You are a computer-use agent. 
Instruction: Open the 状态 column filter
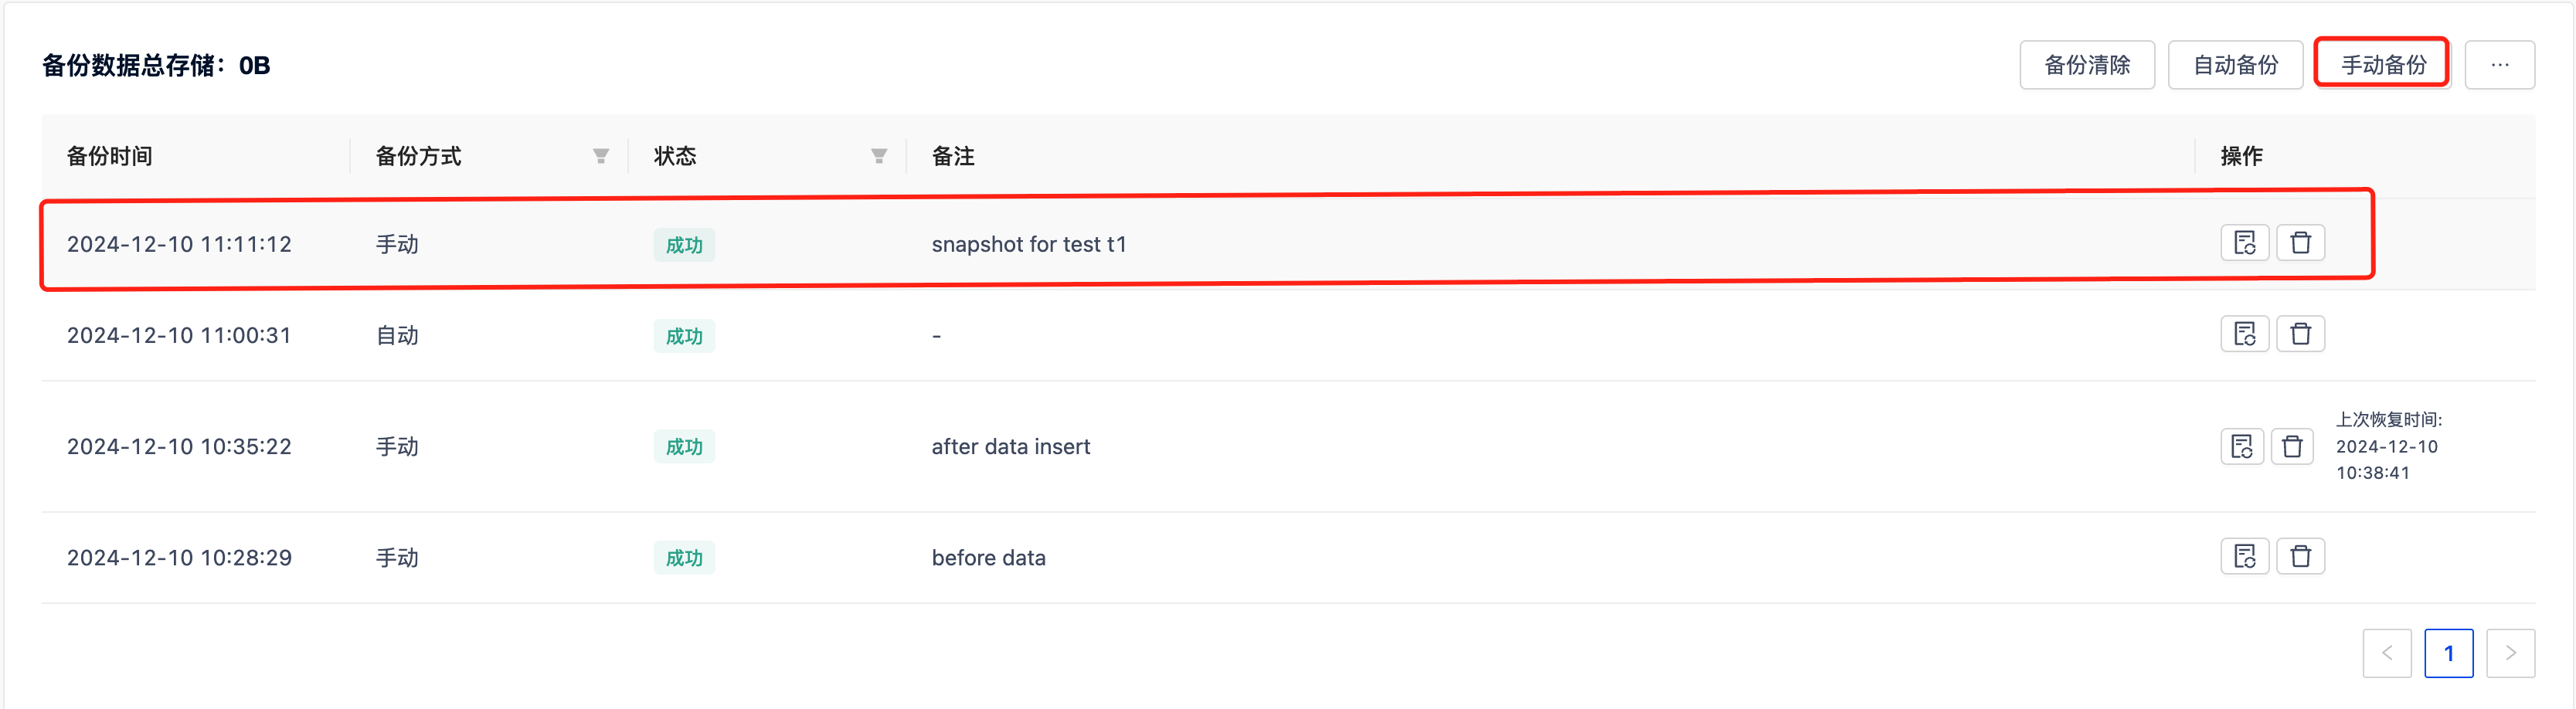(x=878, y=156)
